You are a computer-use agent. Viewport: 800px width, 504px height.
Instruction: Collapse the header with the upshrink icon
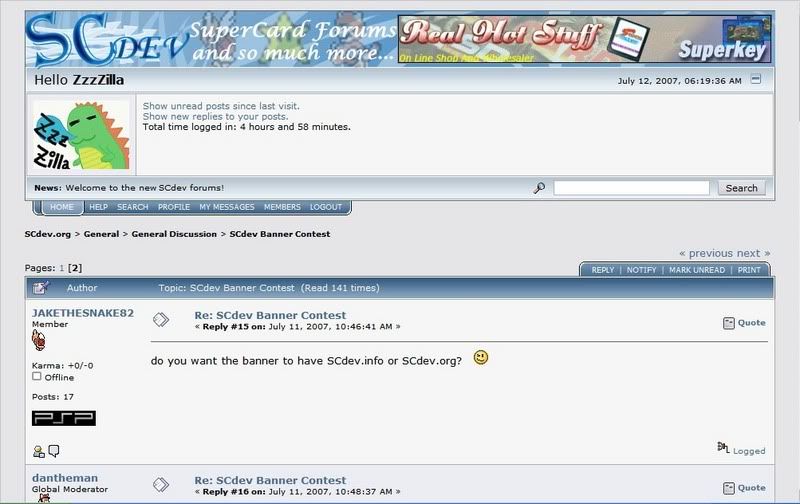click(756, 80)
